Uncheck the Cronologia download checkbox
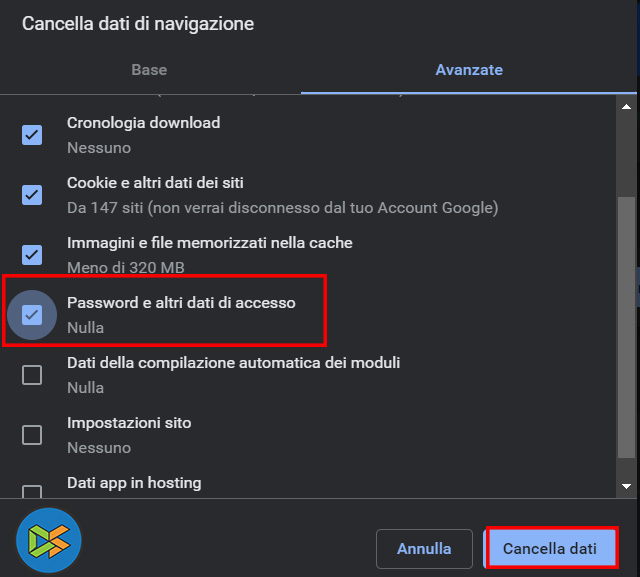 click(32, 135)
